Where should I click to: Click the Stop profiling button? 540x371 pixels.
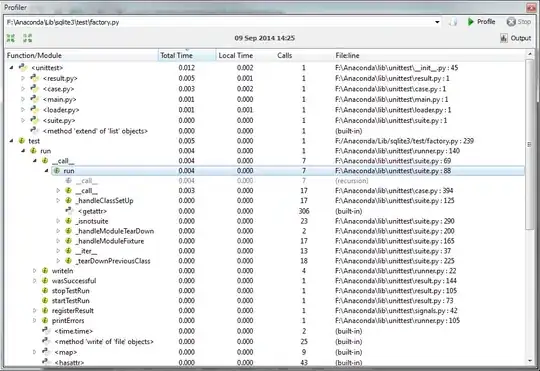(519, 22)
